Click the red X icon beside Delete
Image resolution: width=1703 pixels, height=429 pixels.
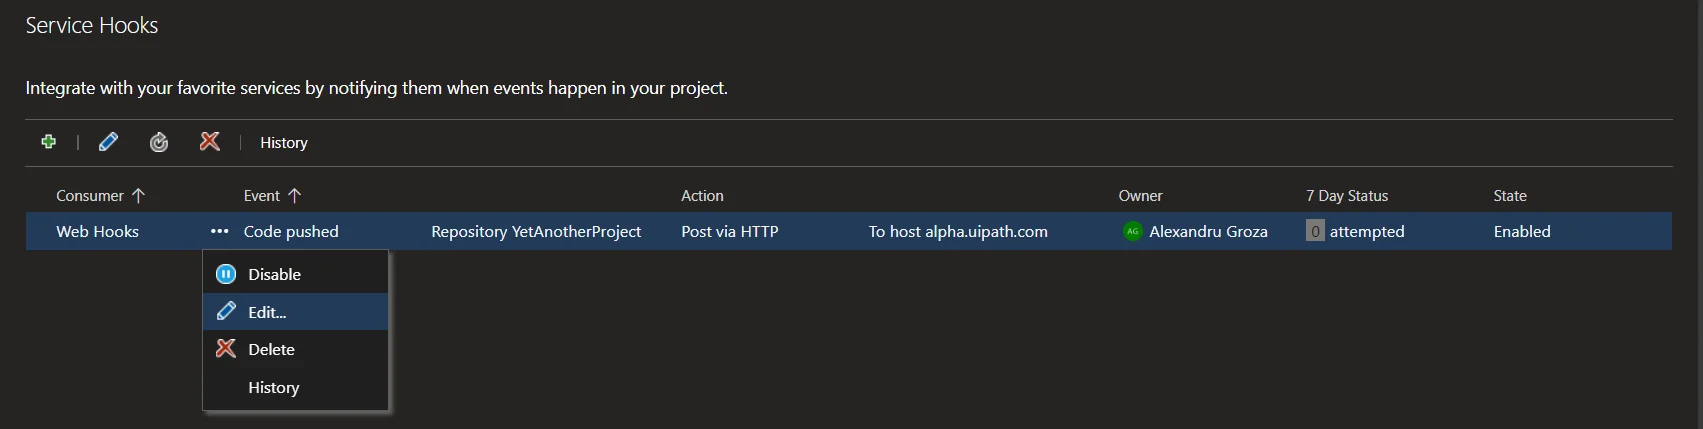click(226, 349)
